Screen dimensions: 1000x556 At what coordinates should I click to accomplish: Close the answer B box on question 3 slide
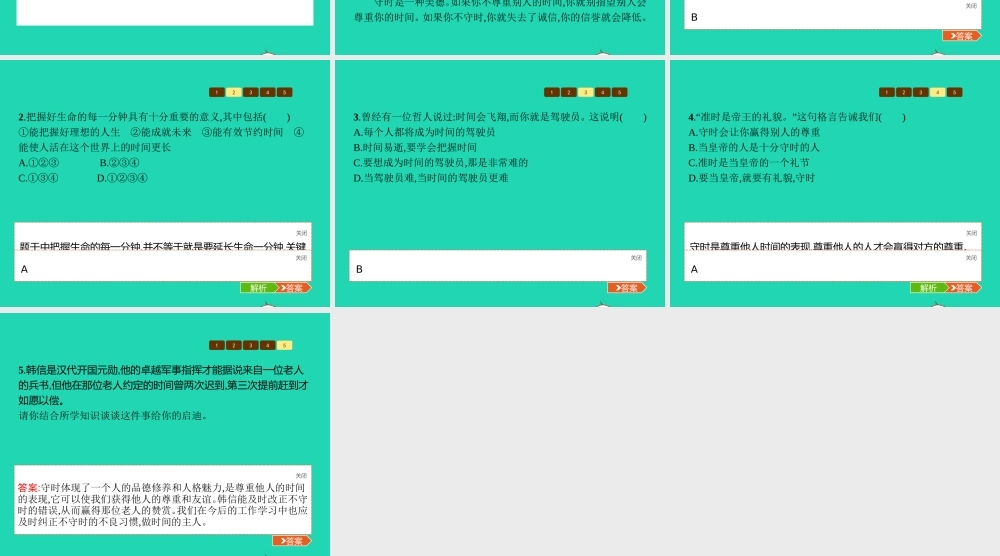click(636, 258)
